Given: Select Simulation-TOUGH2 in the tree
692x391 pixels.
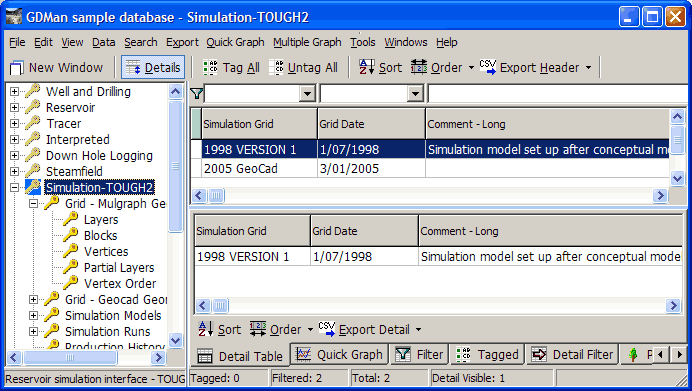Looking at the screenshot, I should 99,188.
